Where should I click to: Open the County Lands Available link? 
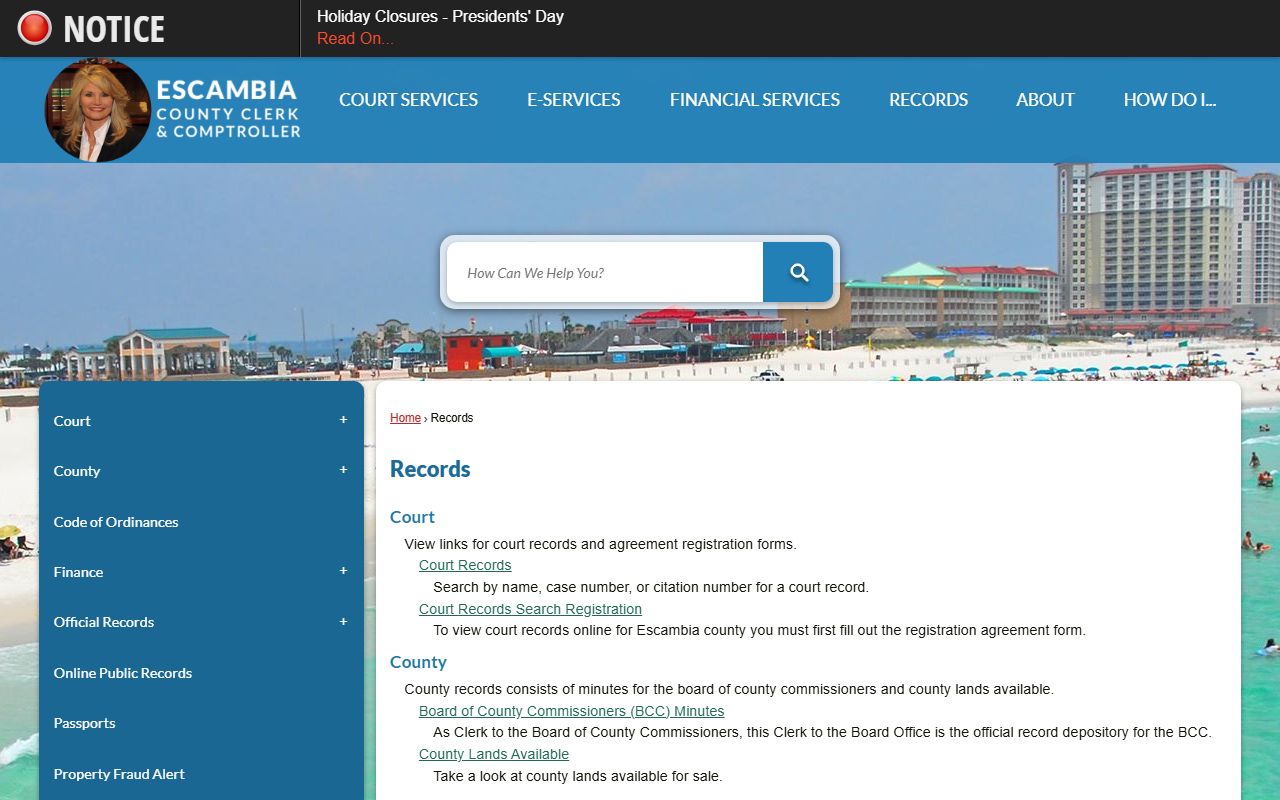click(494, 754)
